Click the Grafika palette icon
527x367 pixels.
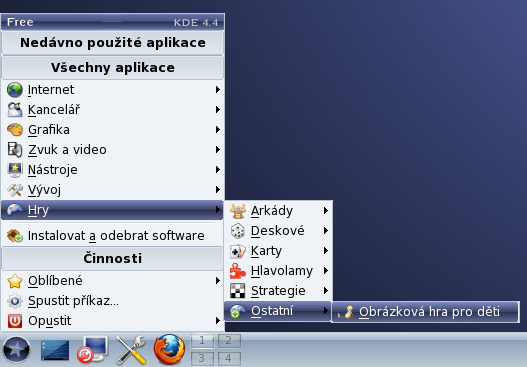pos(15,130)
